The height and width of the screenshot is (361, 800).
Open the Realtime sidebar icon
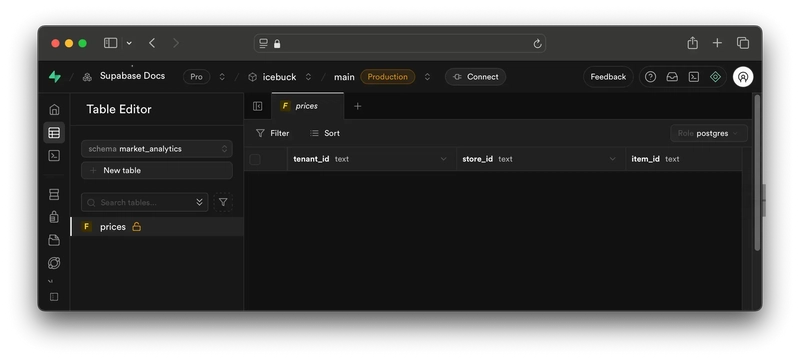pos(54,263)
